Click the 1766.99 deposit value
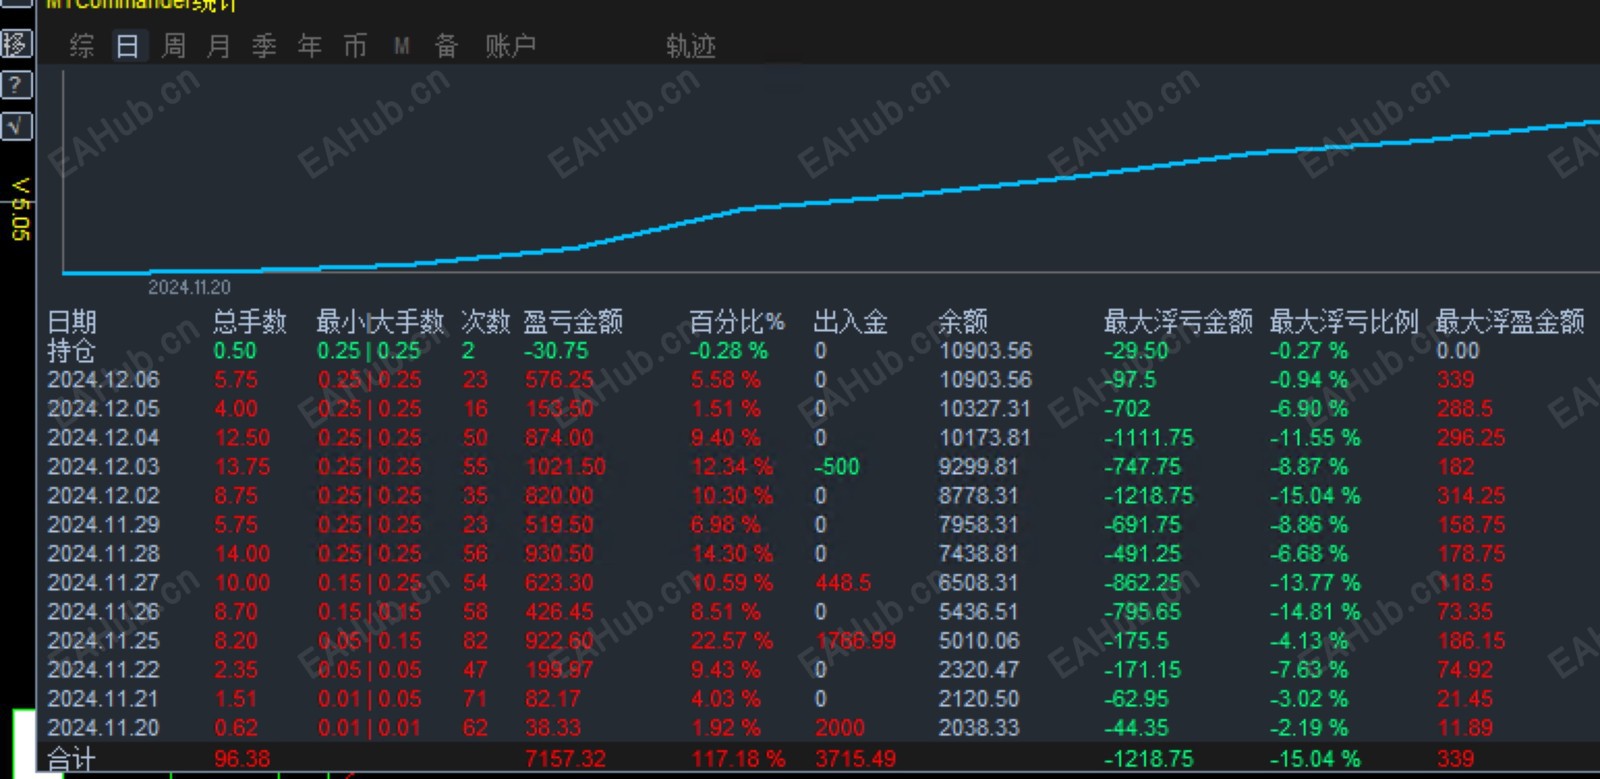 (856, 641)
